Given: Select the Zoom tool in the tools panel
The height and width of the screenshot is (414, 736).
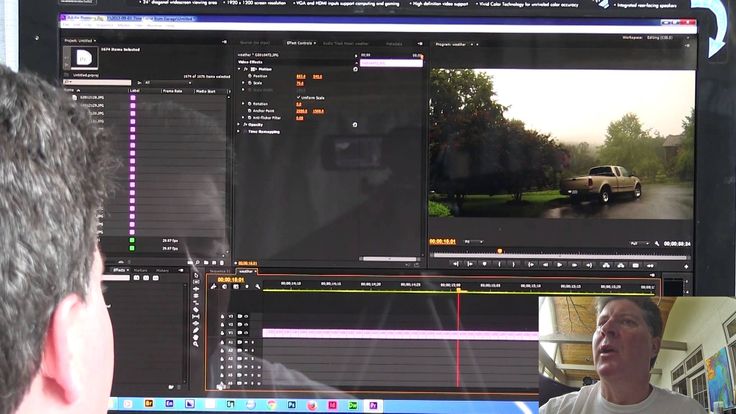Looking at the screenshot, I should tap(196, 344).
